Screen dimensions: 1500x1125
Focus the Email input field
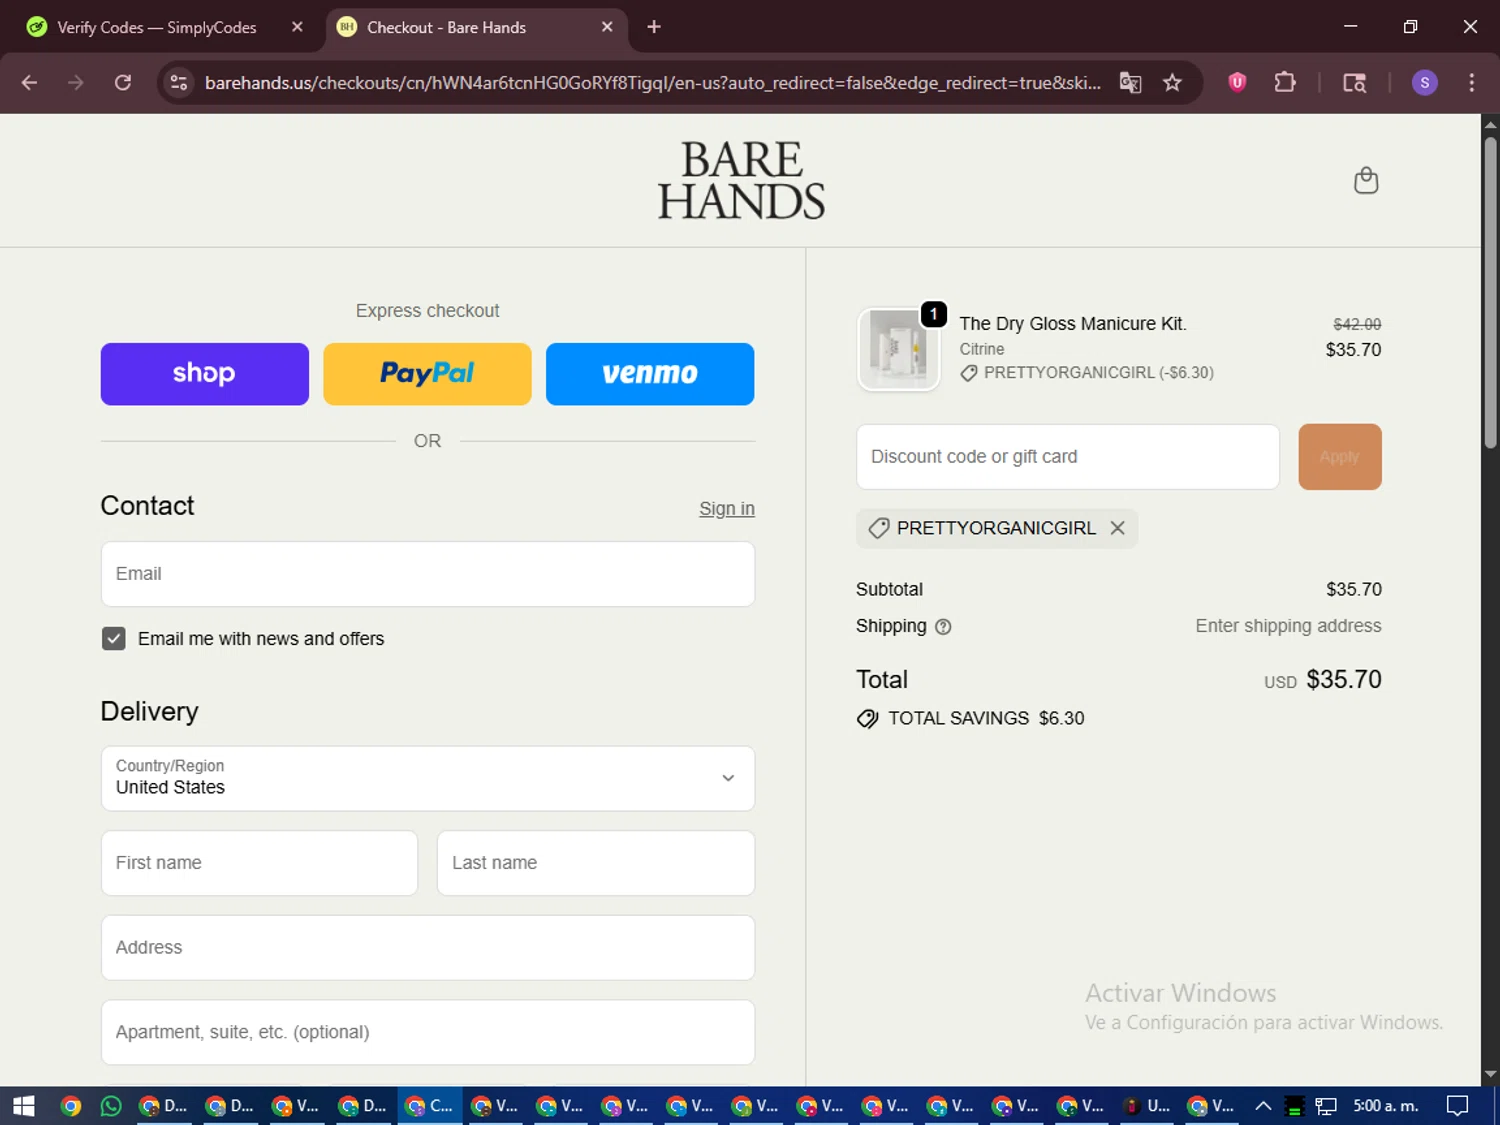(x=428, y=574)
